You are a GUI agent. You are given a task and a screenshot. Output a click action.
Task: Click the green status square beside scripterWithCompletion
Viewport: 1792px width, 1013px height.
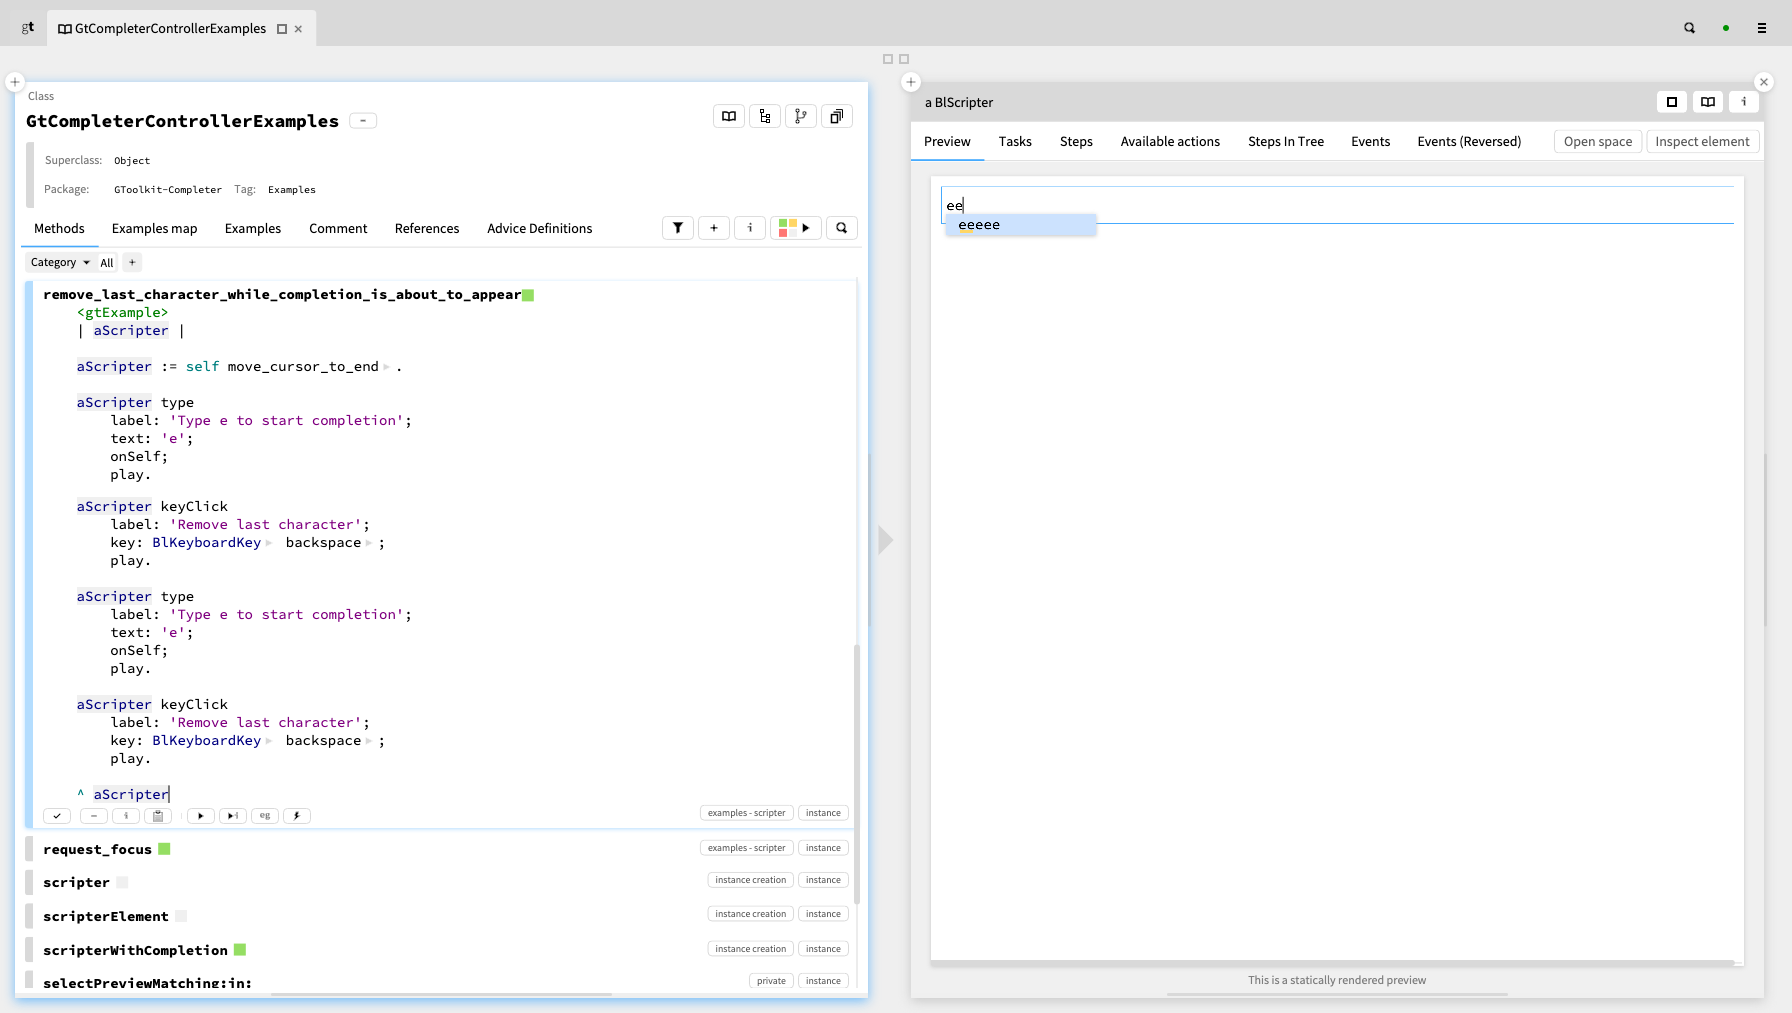(240, 950)
